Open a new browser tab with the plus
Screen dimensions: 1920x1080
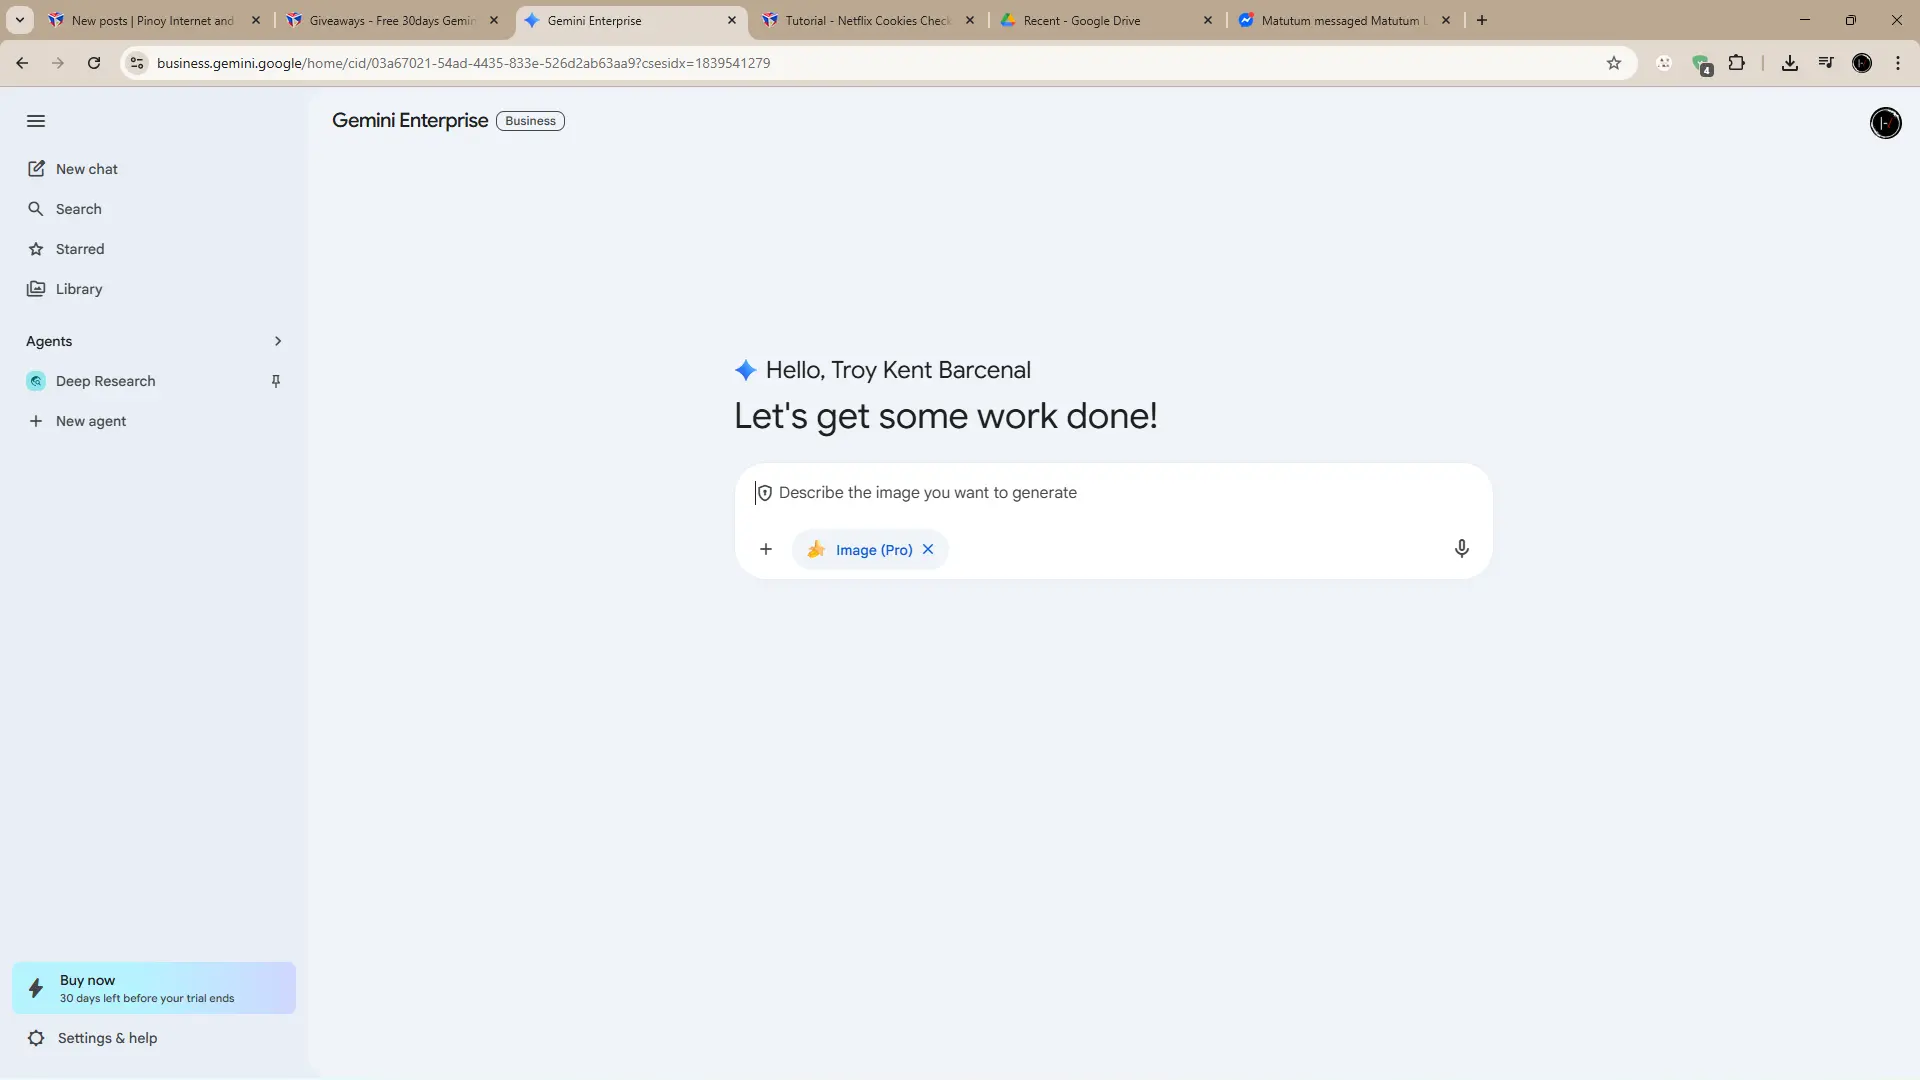tap(1482, 20)
